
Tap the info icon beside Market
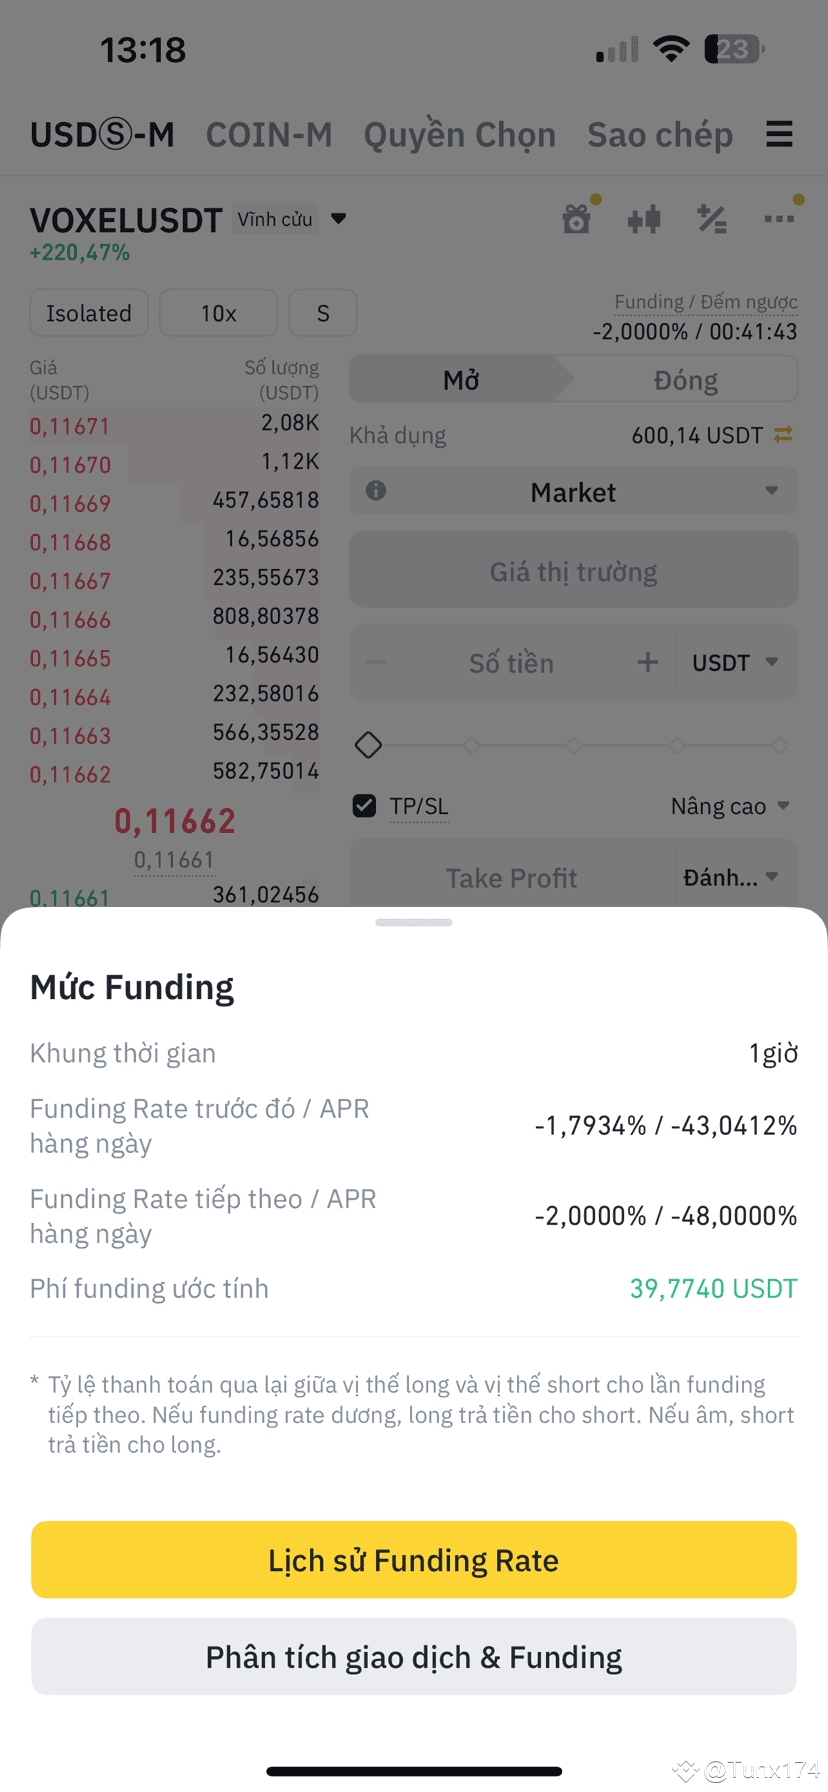376,491
